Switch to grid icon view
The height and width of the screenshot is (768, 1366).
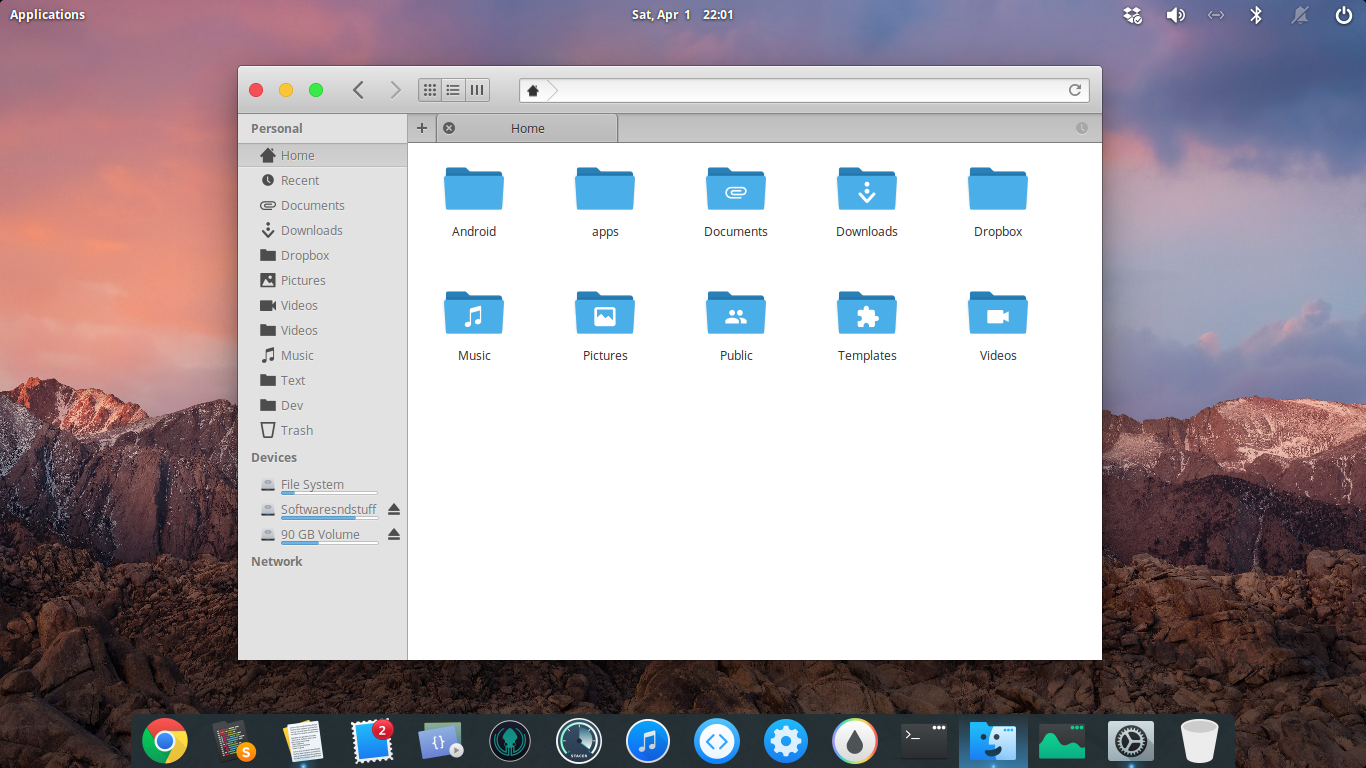[430, 90]
